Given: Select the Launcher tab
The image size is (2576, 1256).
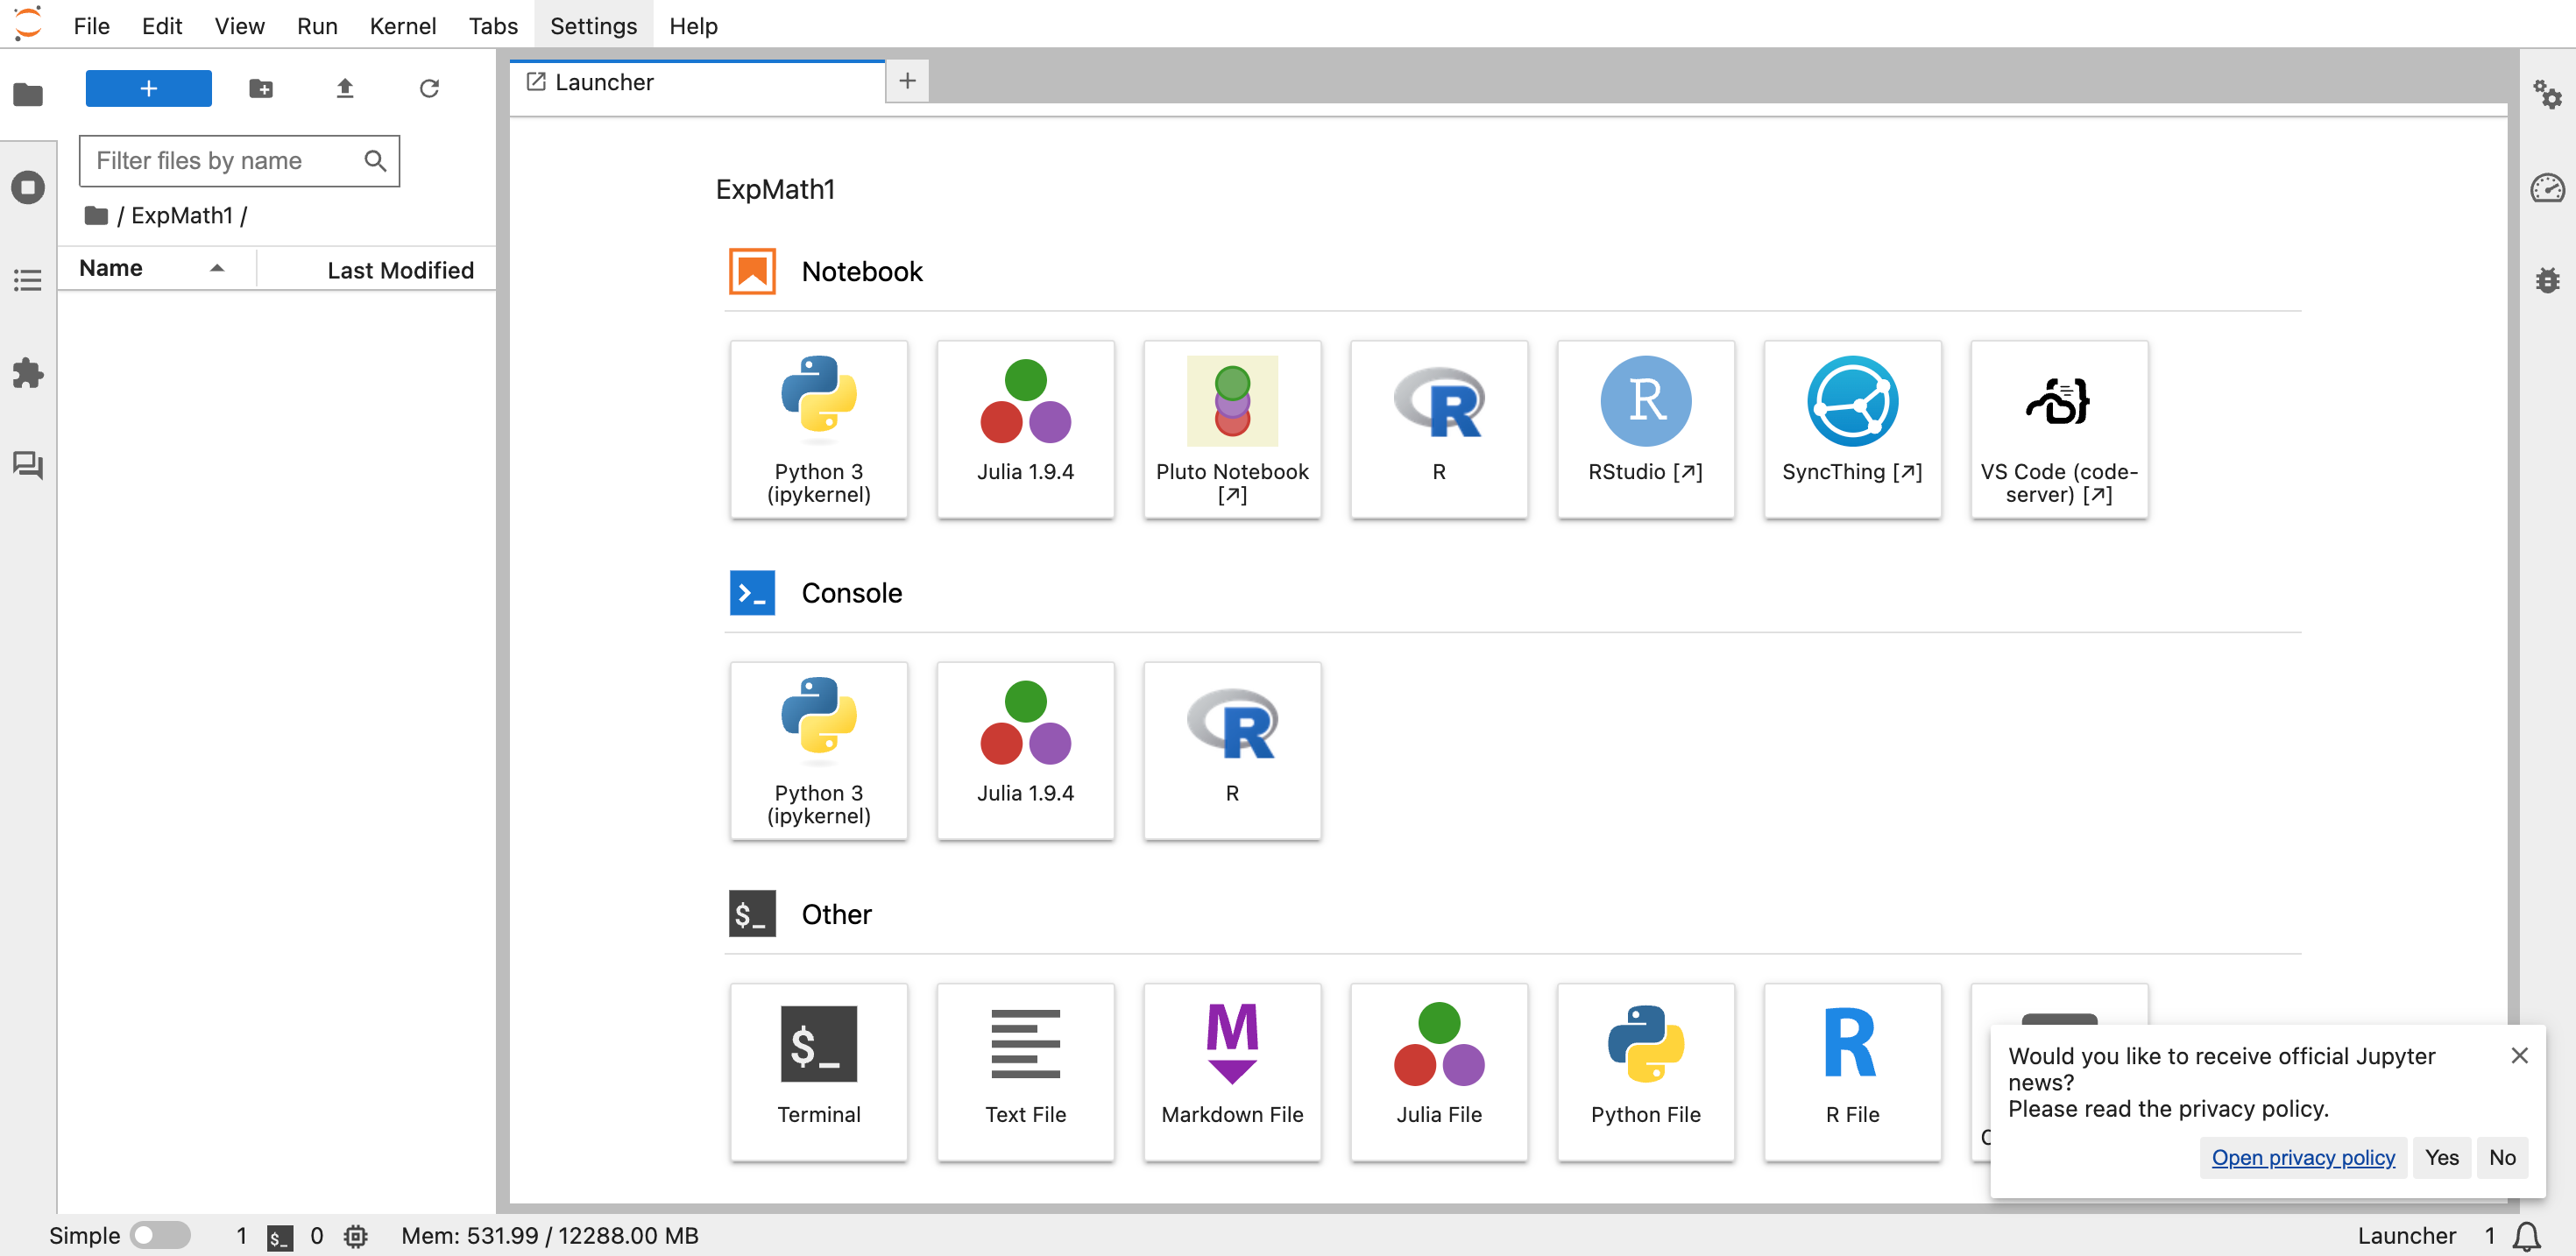Looking at the screenshot, I should pos(697,82).
